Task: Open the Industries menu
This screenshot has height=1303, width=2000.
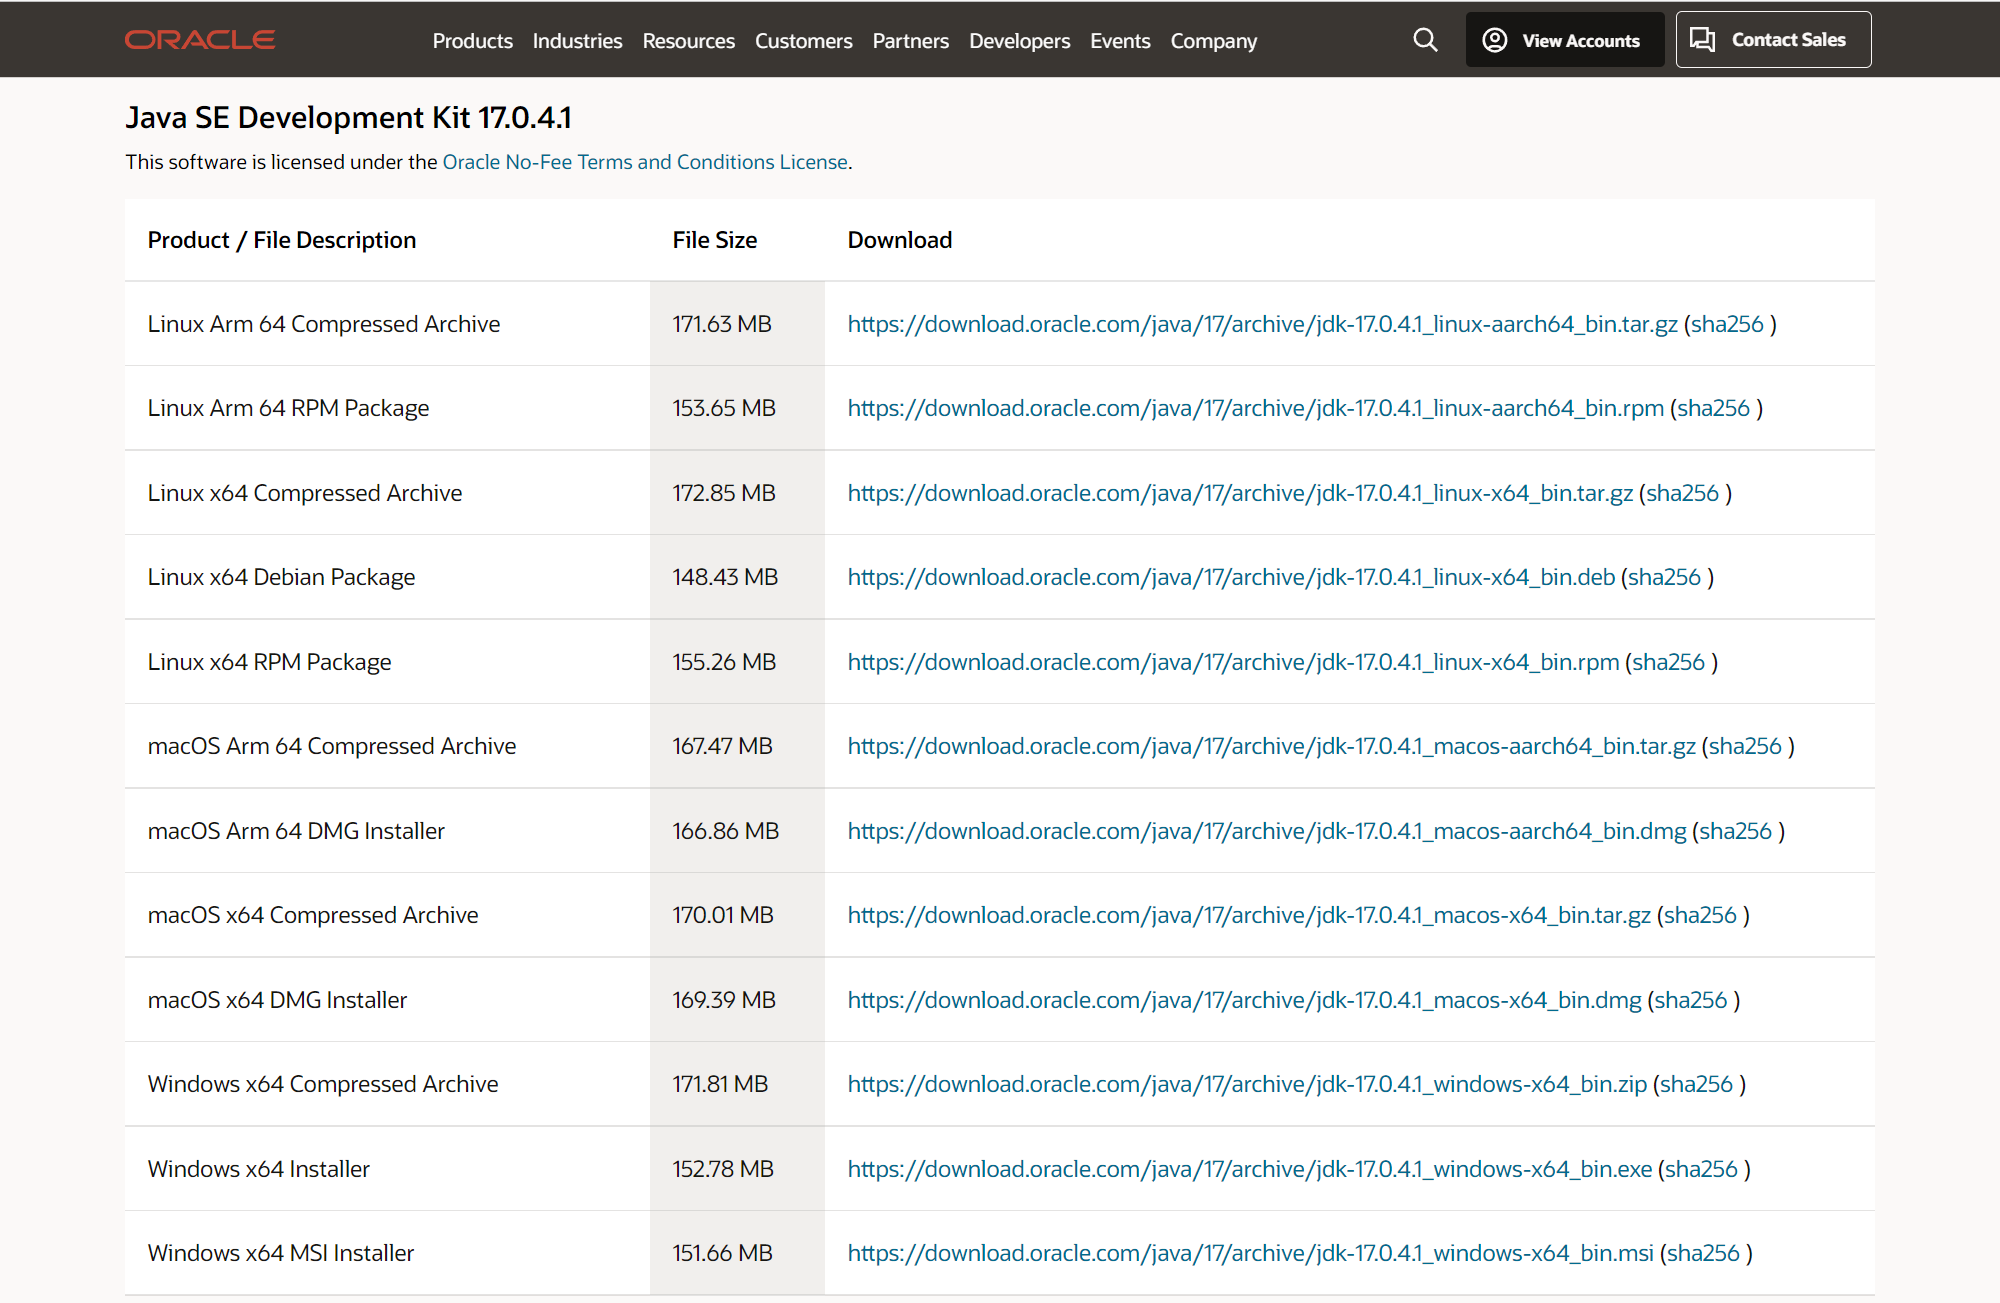Action: coord(577,41)
